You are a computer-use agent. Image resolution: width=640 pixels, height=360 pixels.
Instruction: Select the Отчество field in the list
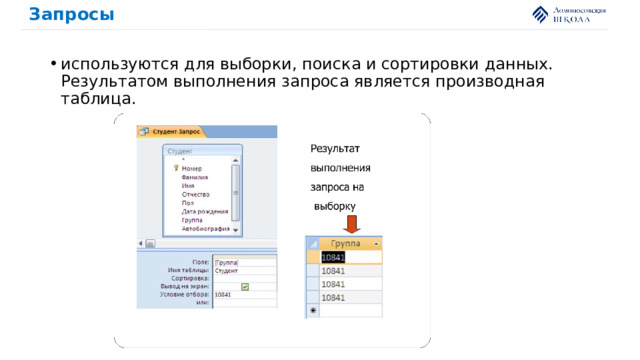click(x=196, y=194)
